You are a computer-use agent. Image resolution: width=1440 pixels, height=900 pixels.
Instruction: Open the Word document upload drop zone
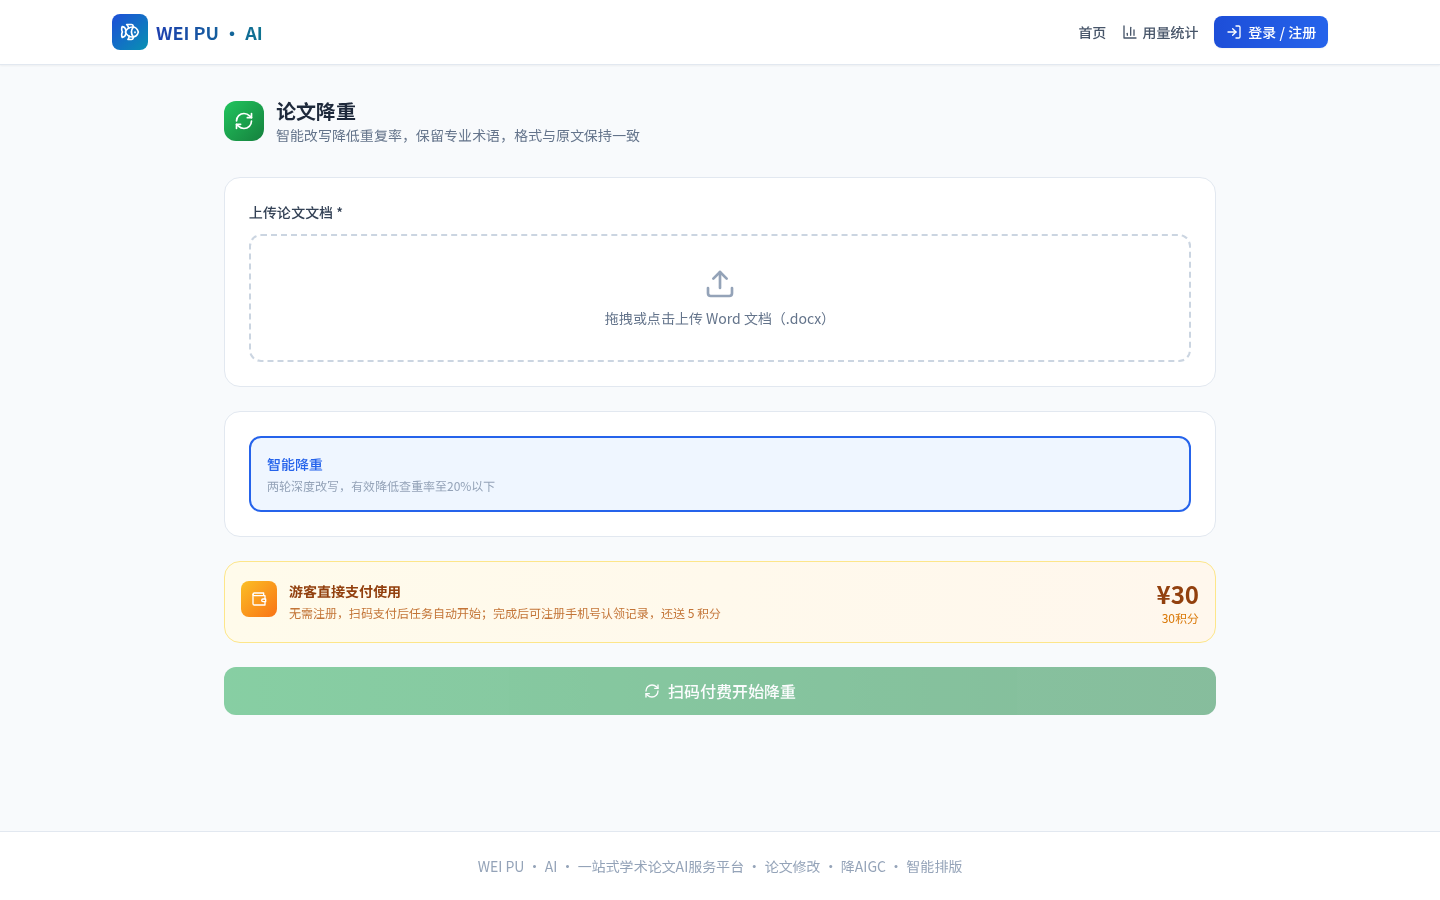click(x=720, y=298)
